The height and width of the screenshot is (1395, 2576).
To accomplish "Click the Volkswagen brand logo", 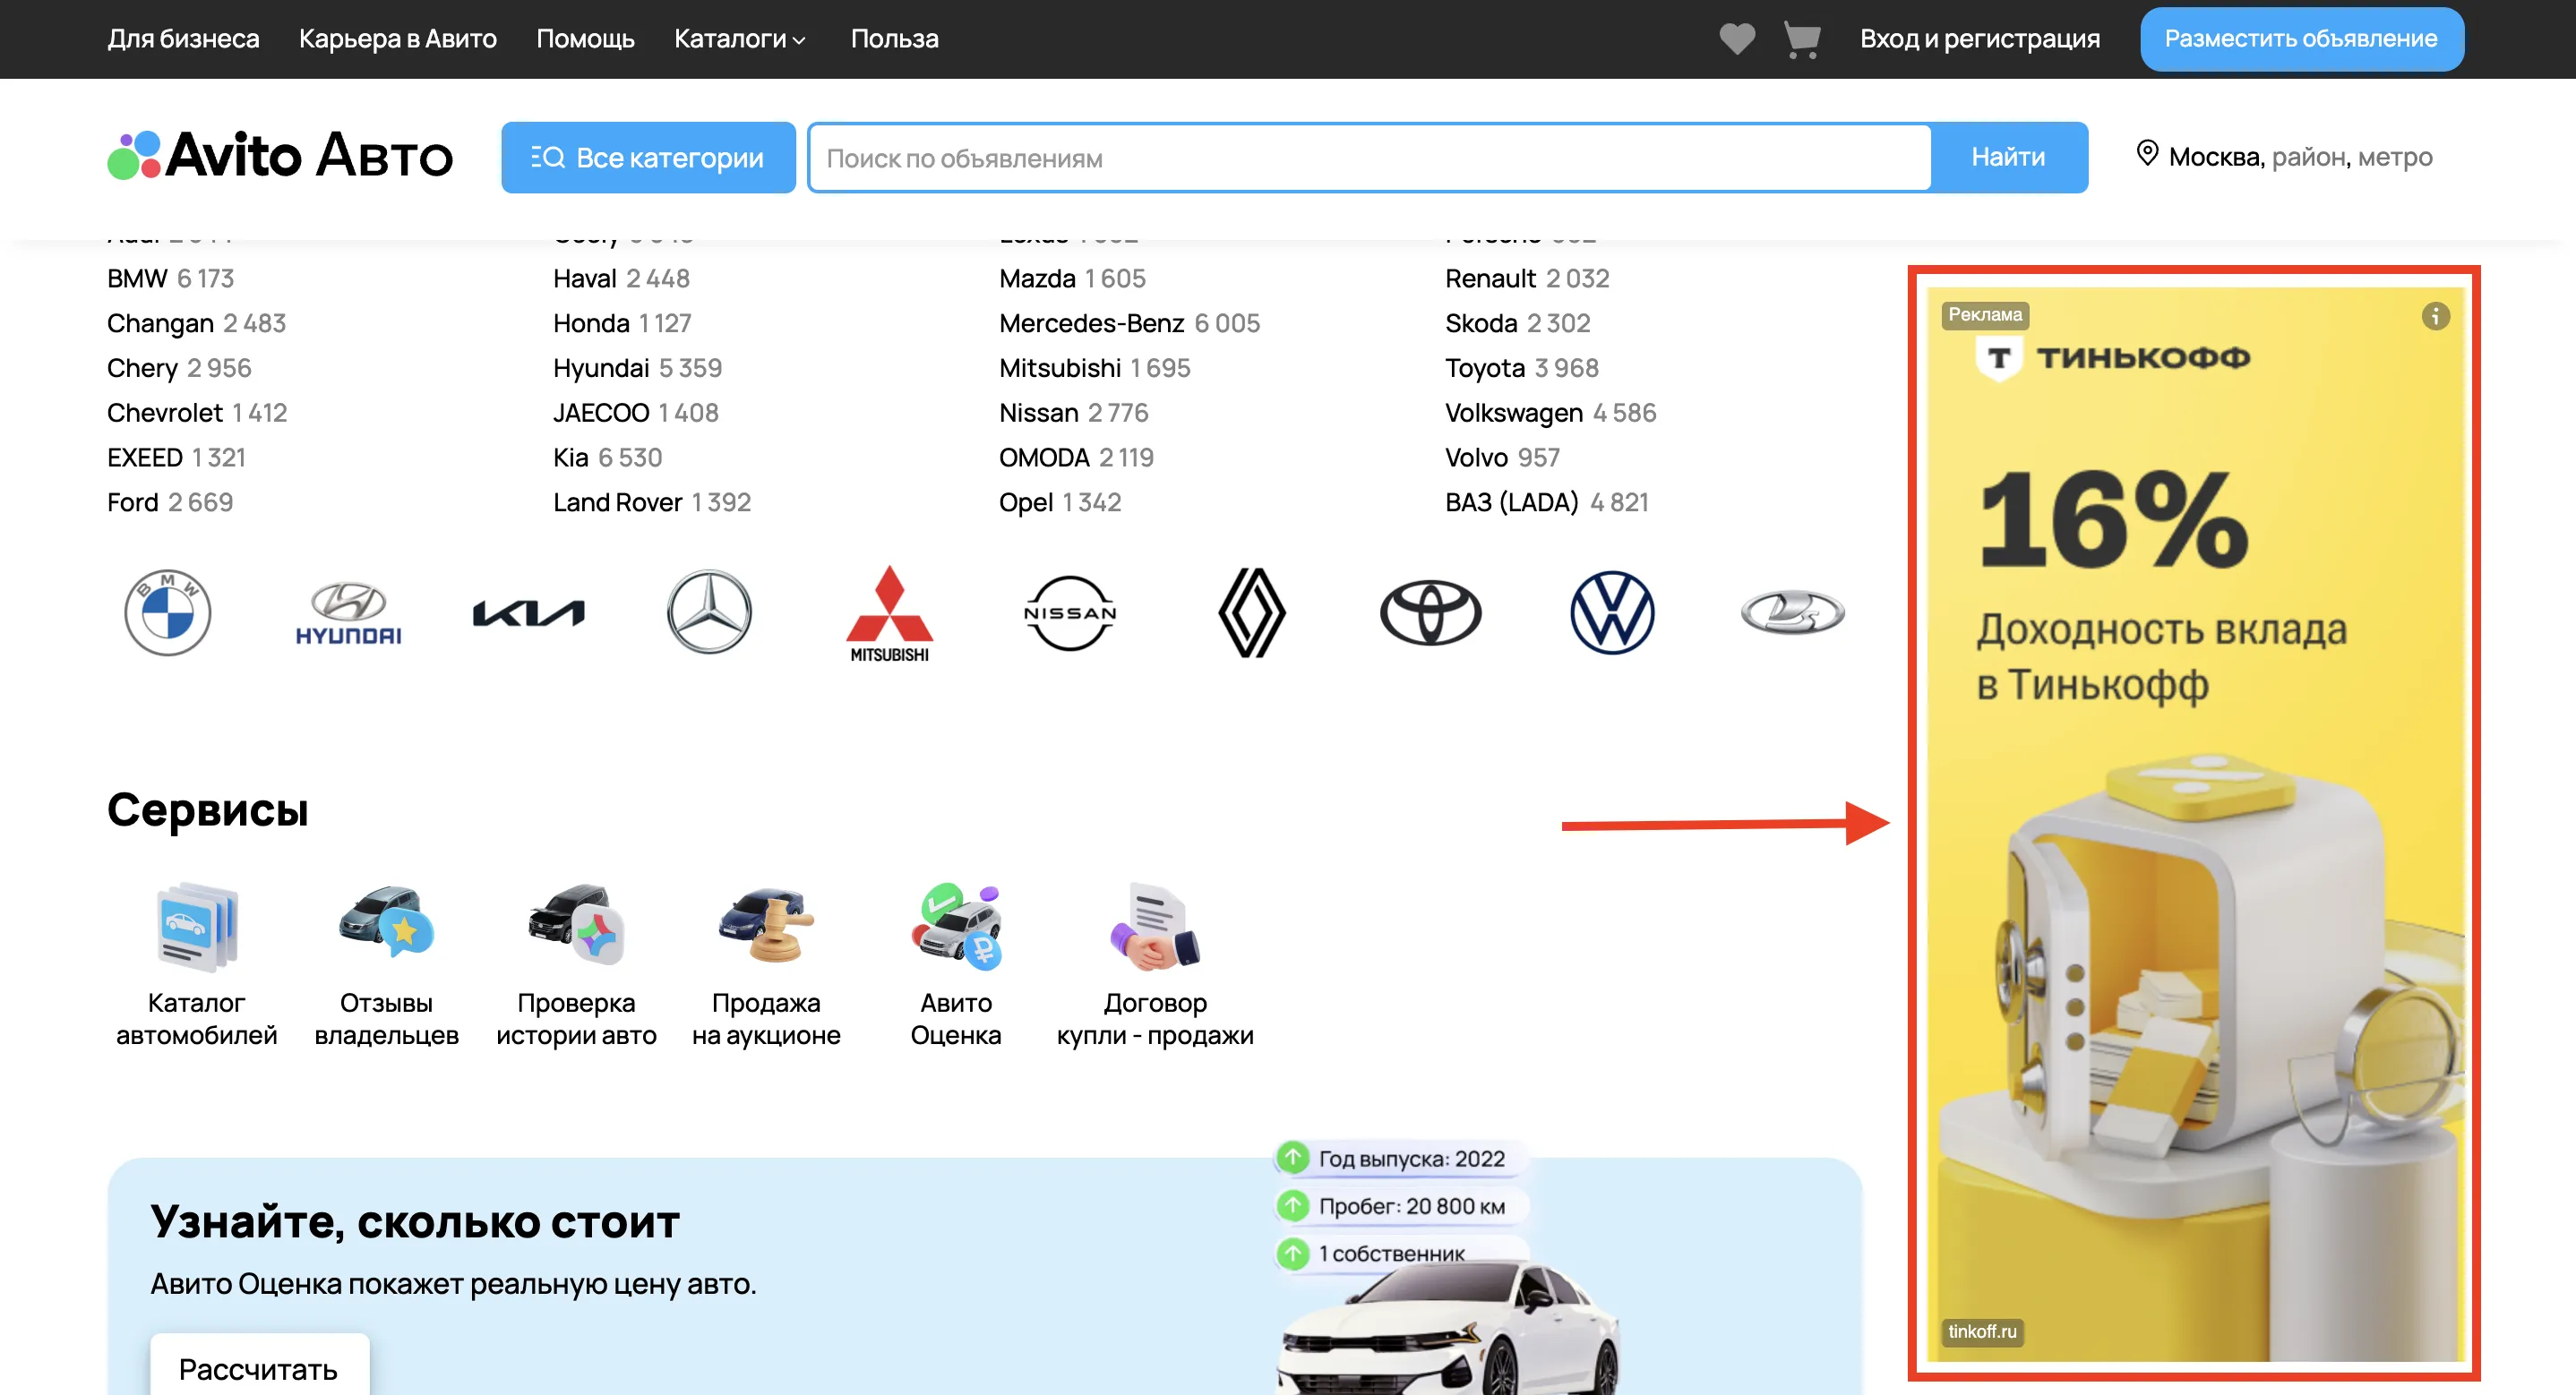I will [x=1611, y=612].
